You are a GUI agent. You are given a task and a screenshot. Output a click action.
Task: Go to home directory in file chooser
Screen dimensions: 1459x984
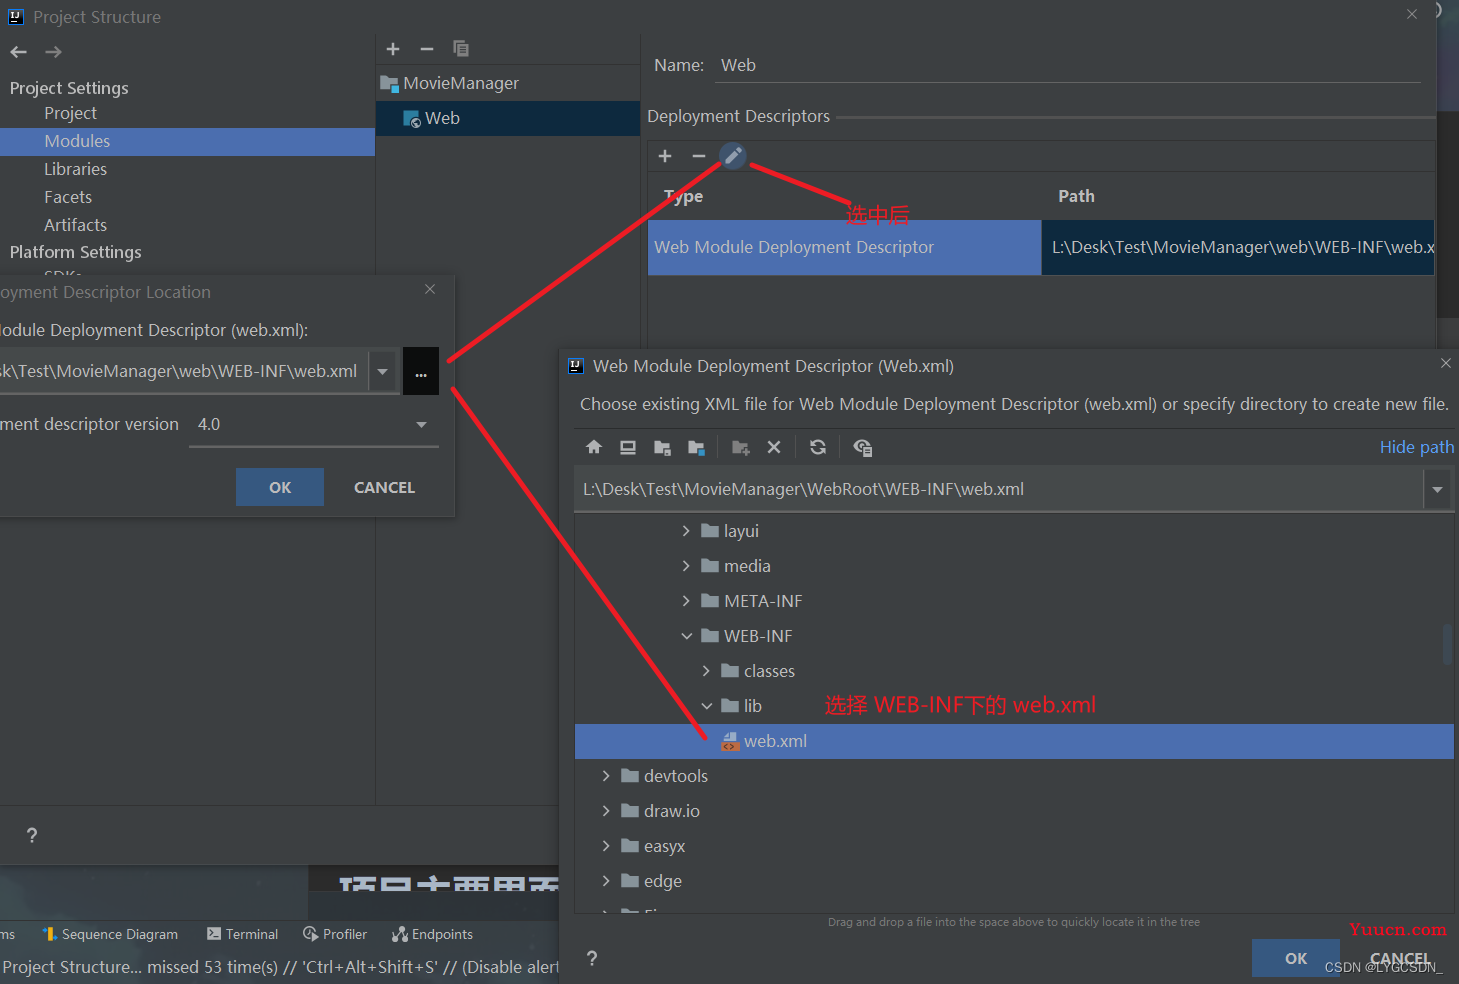click(x=594, y=447)
